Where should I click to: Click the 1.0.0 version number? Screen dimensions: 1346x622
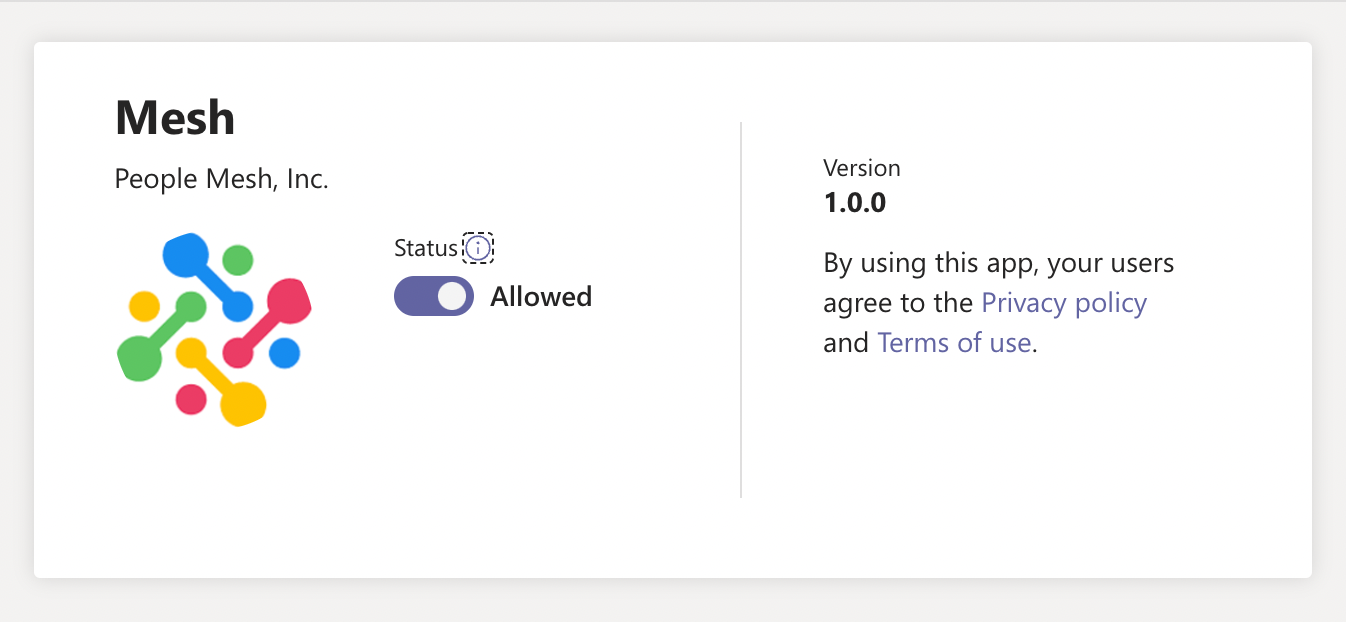click(x=855, y=203)
